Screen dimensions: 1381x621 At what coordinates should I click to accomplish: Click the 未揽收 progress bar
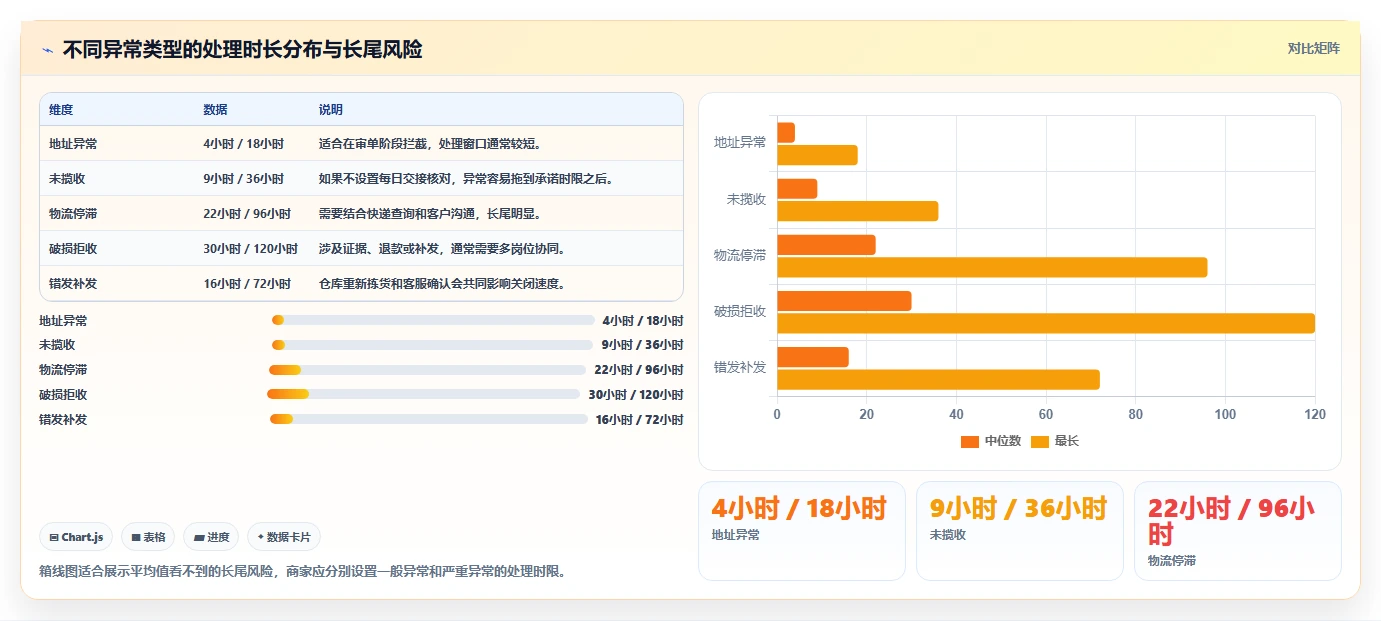click(433, 345)
